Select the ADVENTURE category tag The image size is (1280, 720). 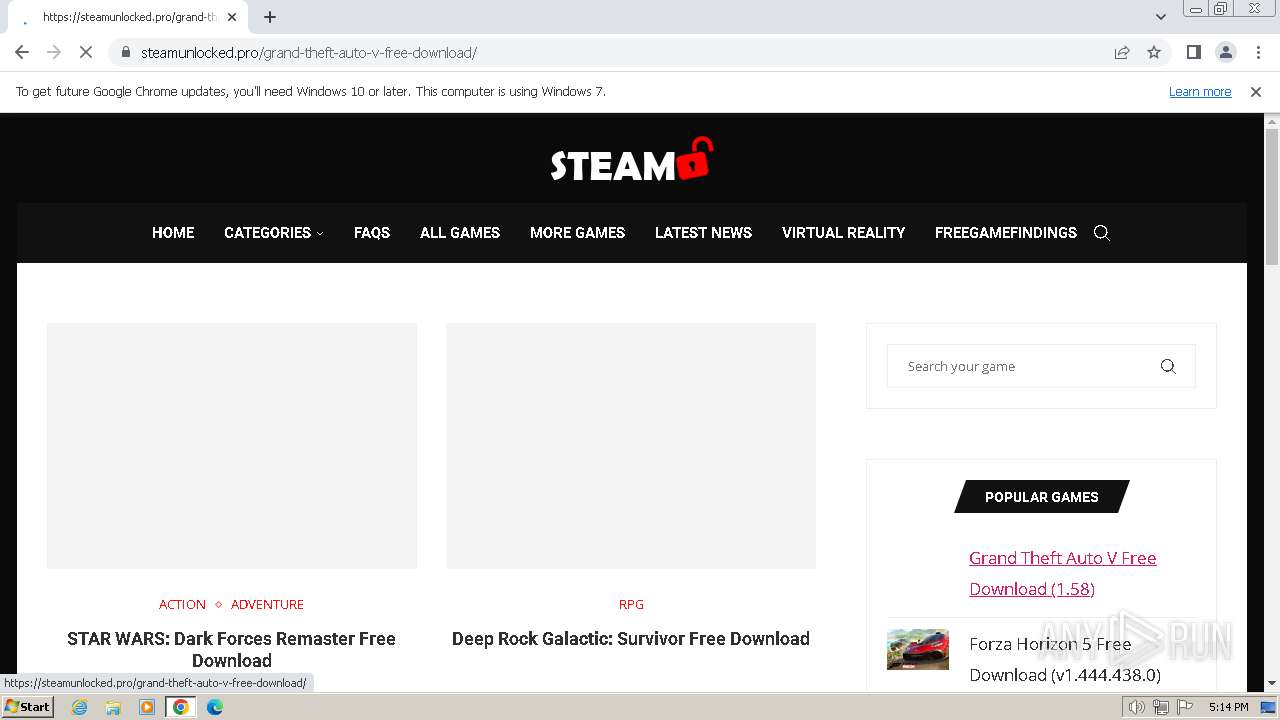point(267,604)
